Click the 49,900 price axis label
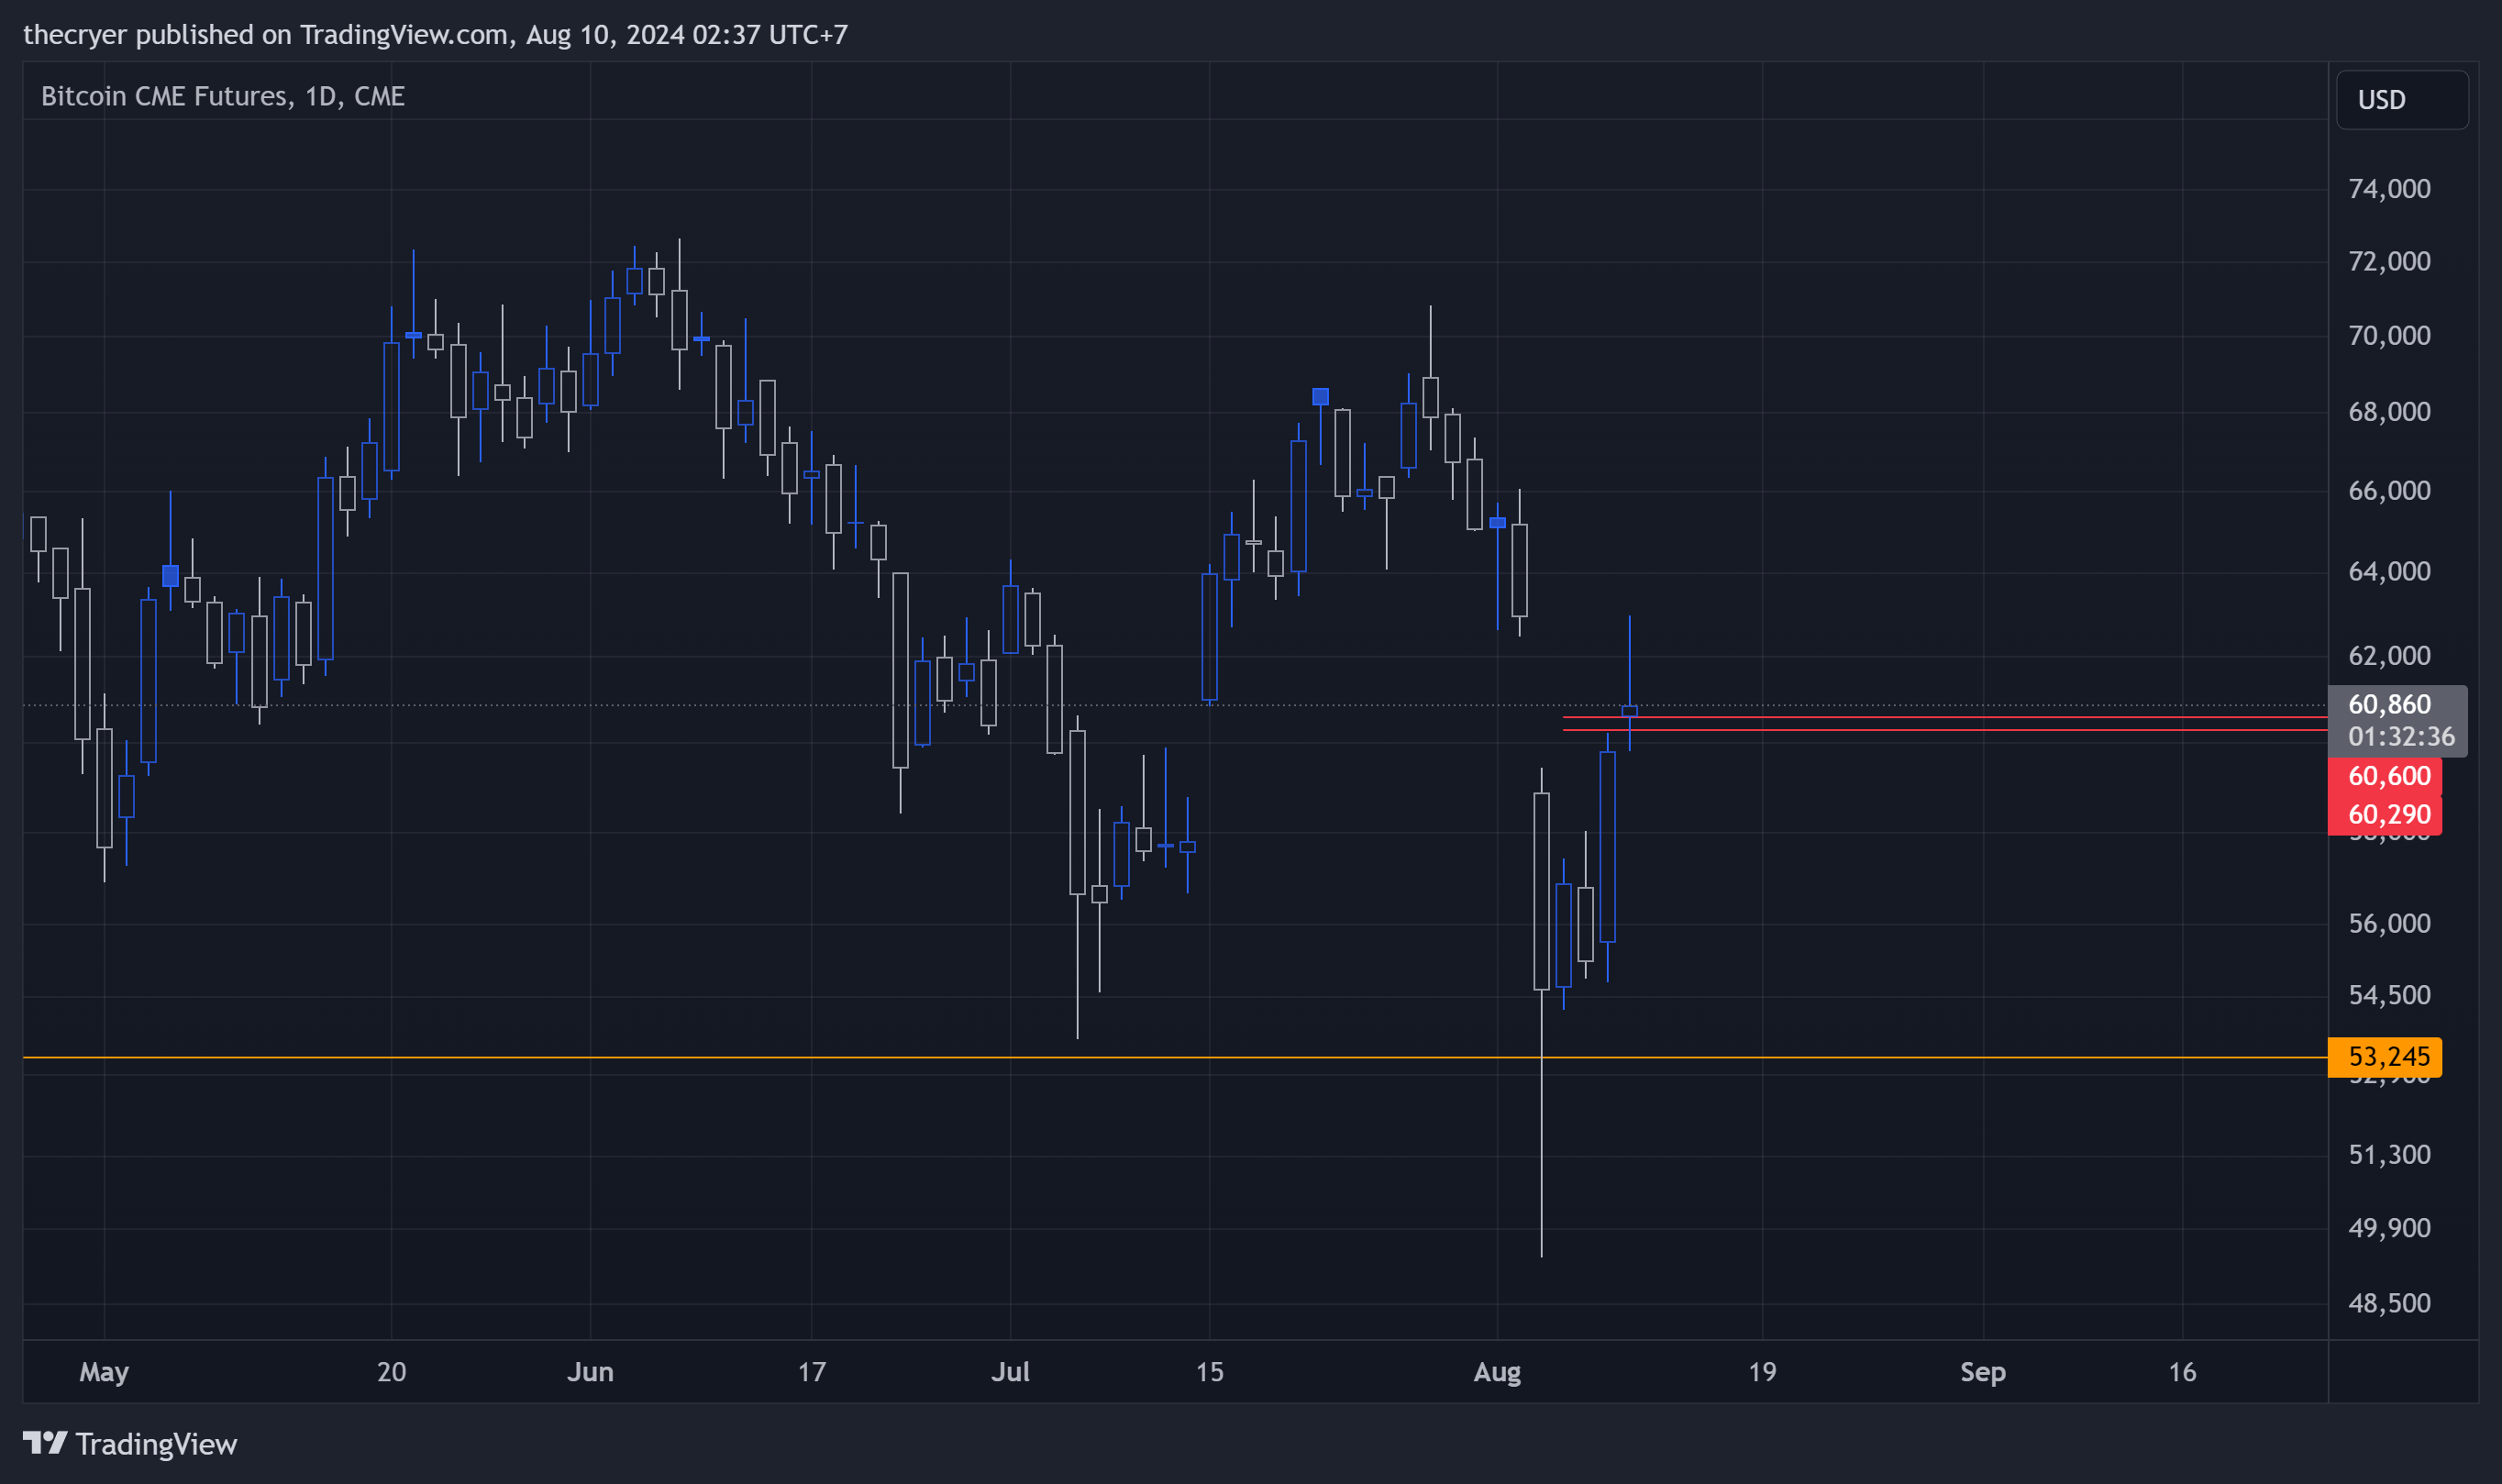 (x=2389, y=1228)
